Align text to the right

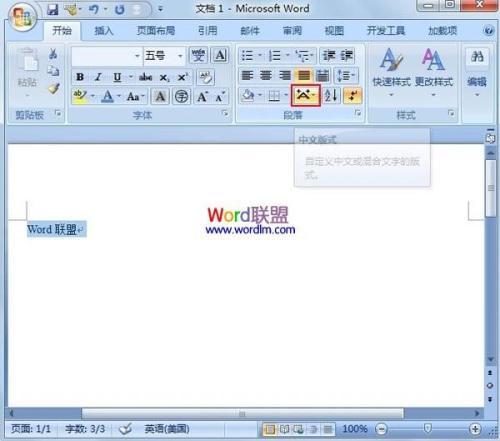(x=284, y=75)
